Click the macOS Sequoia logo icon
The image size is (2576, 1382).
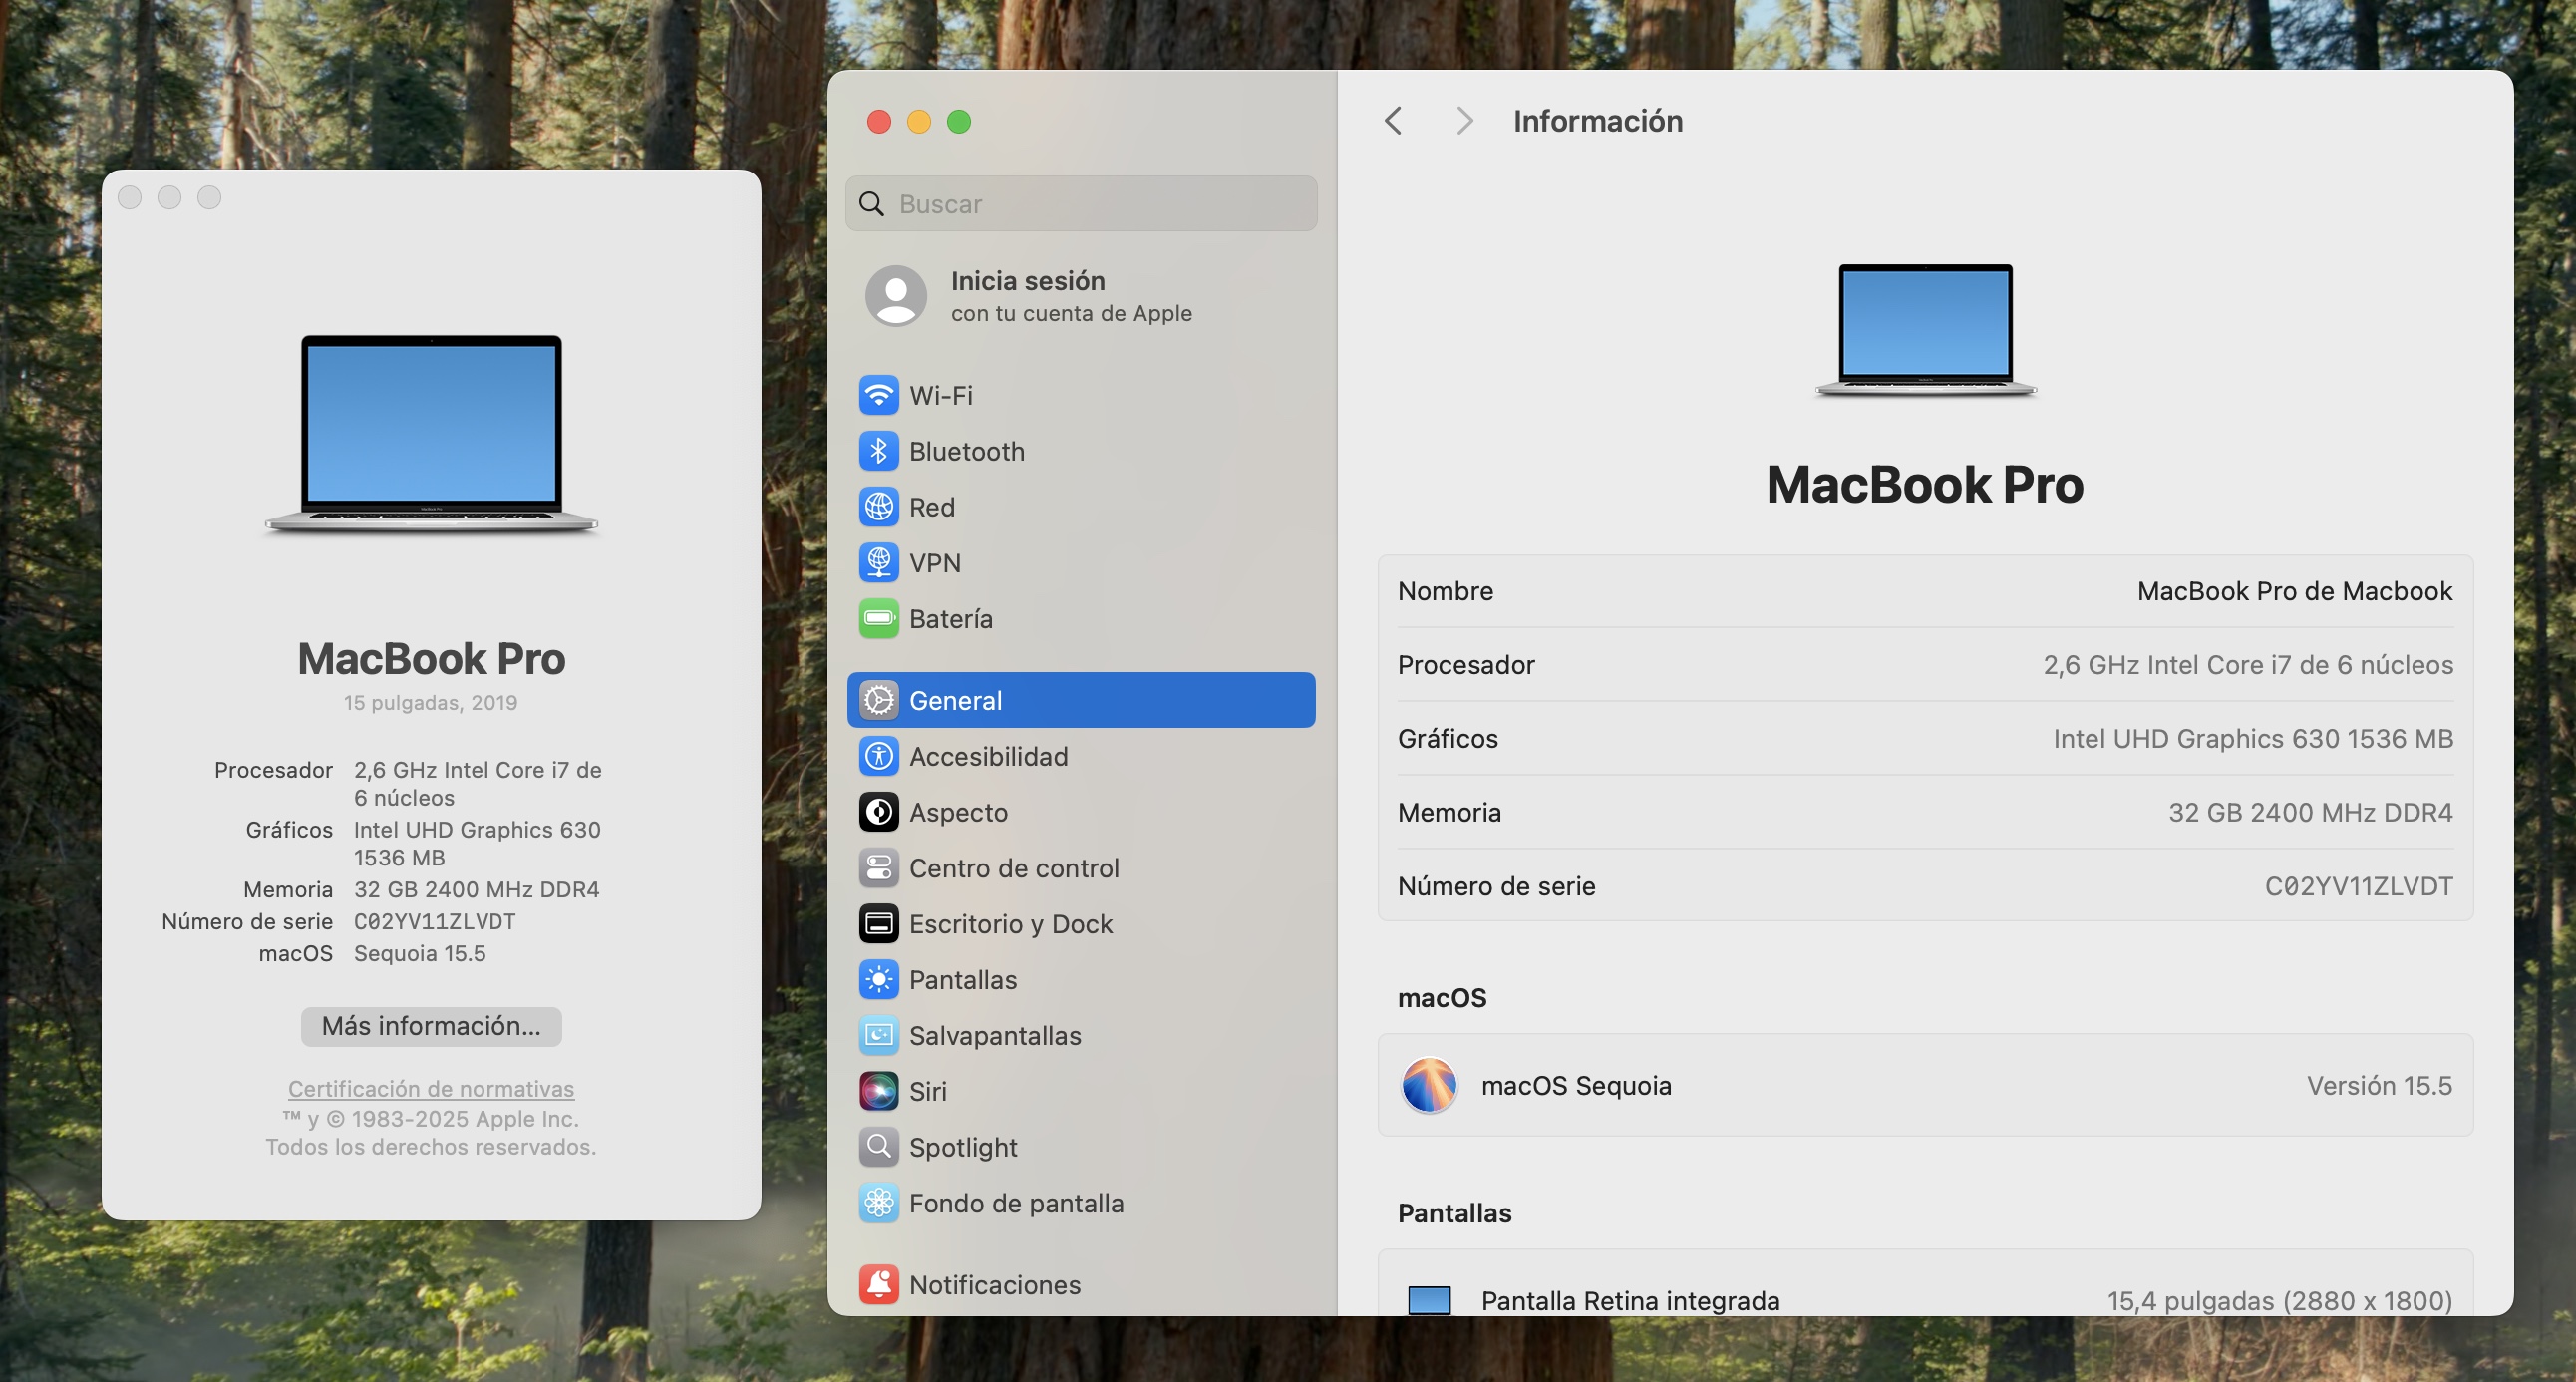(1429, 1085)
